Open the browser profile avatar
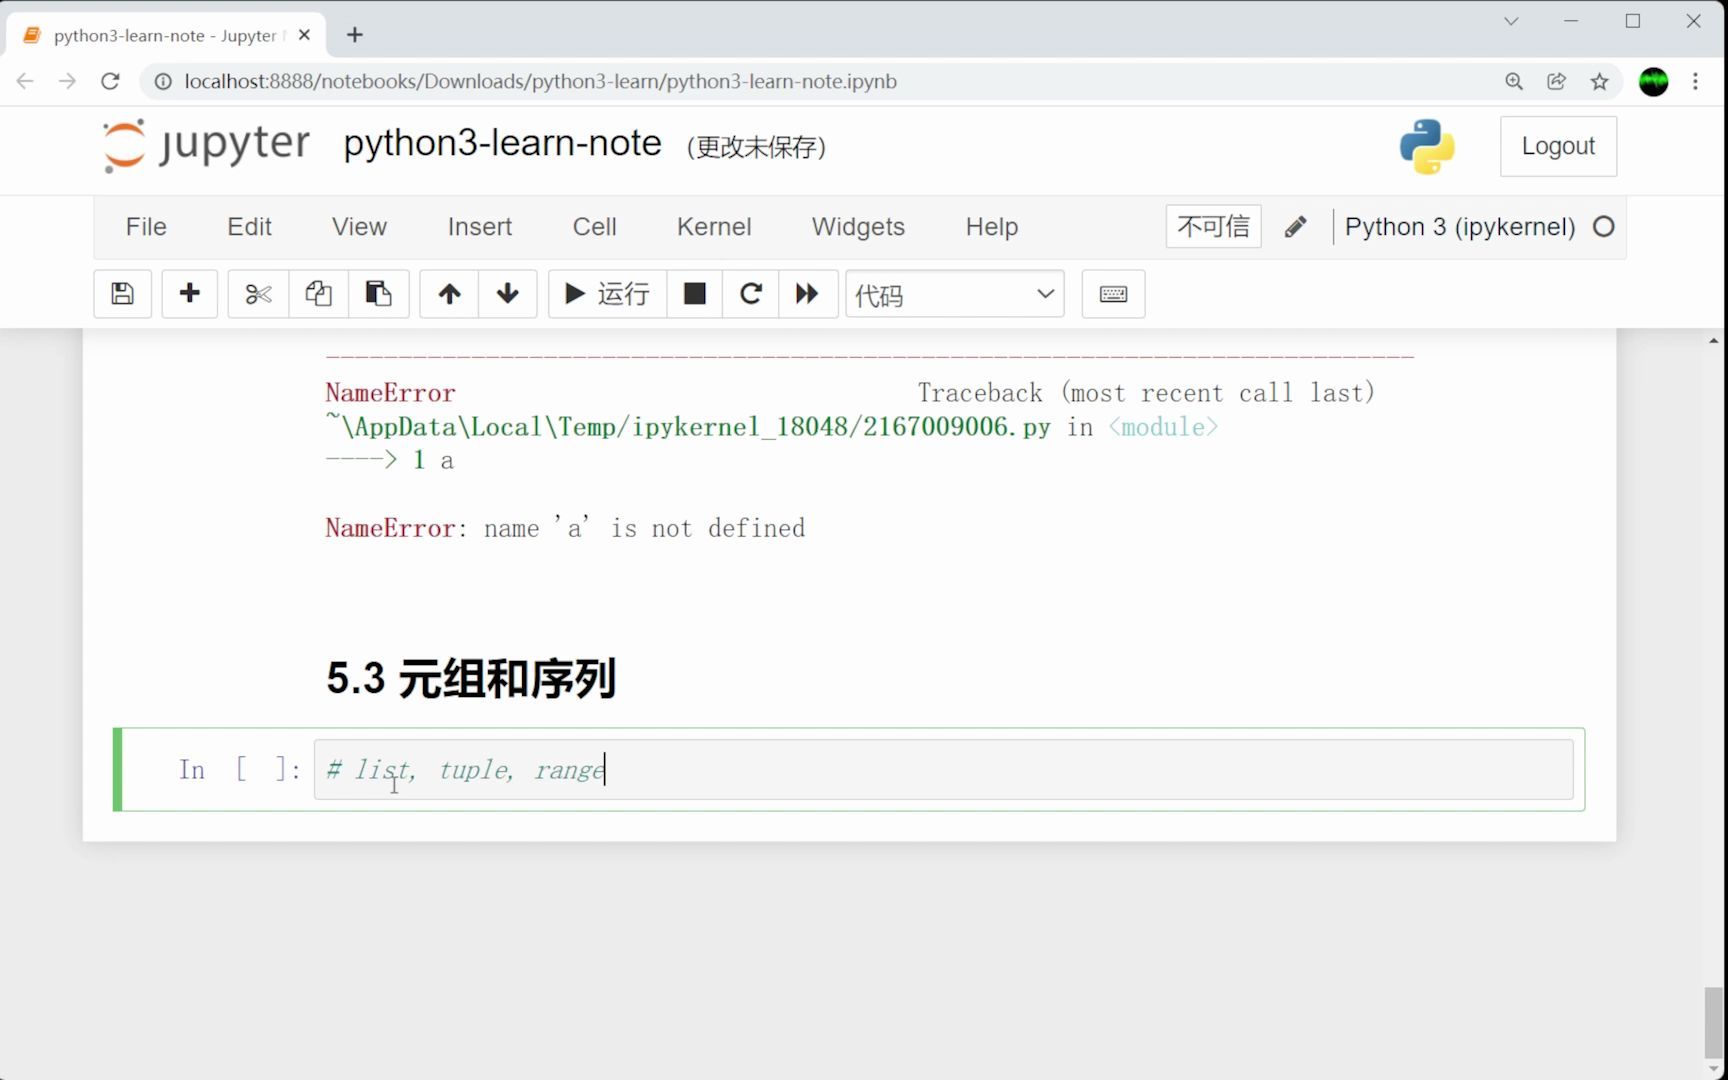The image size is (1728, 1080). [1654, 81]
